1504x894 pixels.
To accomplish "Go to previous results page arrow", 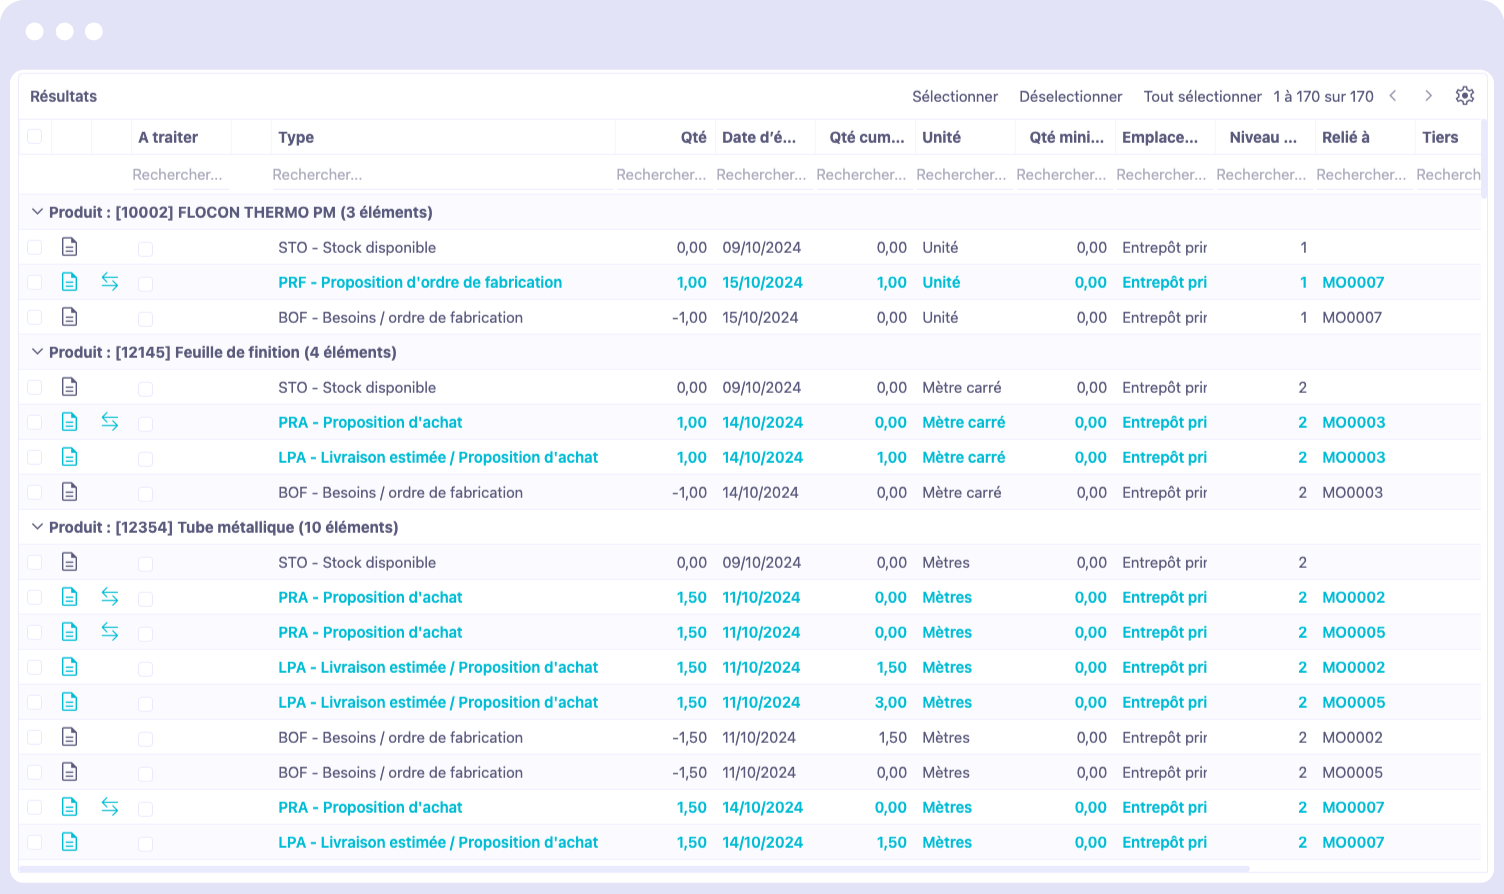I will 1393,96.
